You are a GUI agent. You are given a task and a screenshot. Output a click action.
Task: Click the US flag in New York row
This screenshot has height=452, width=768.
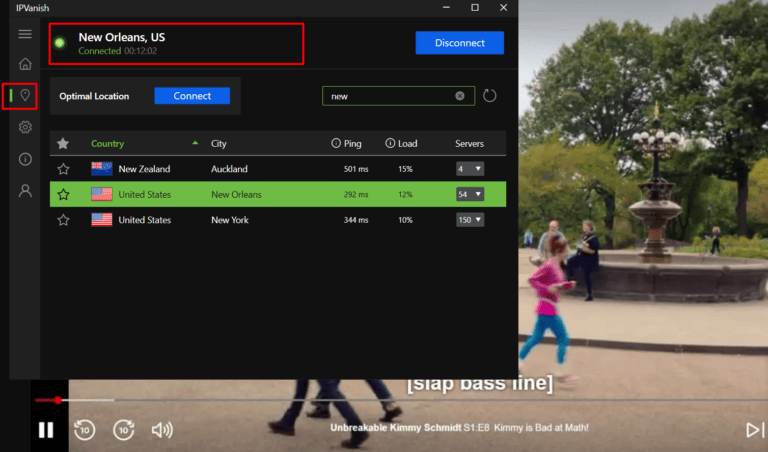click(101, 219)
